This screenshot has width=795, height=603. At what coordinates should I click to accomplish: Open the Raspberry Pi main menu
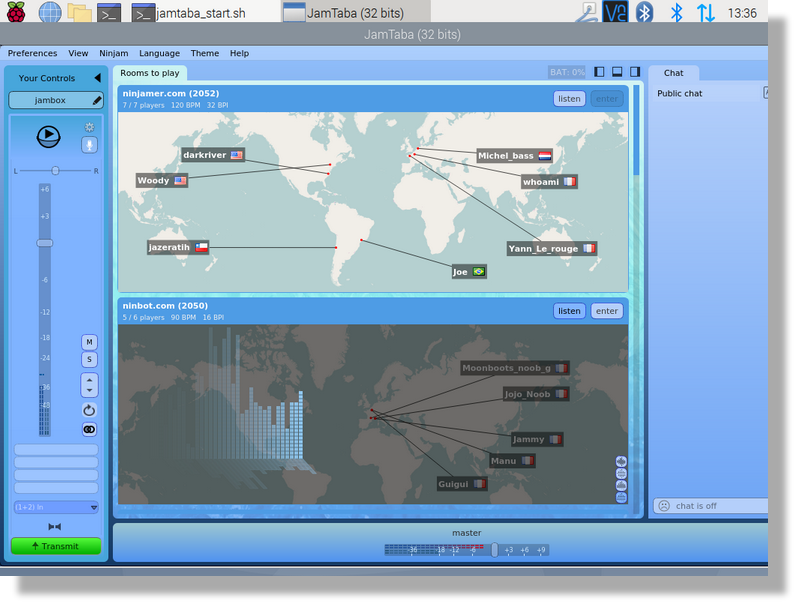point(16,12)
